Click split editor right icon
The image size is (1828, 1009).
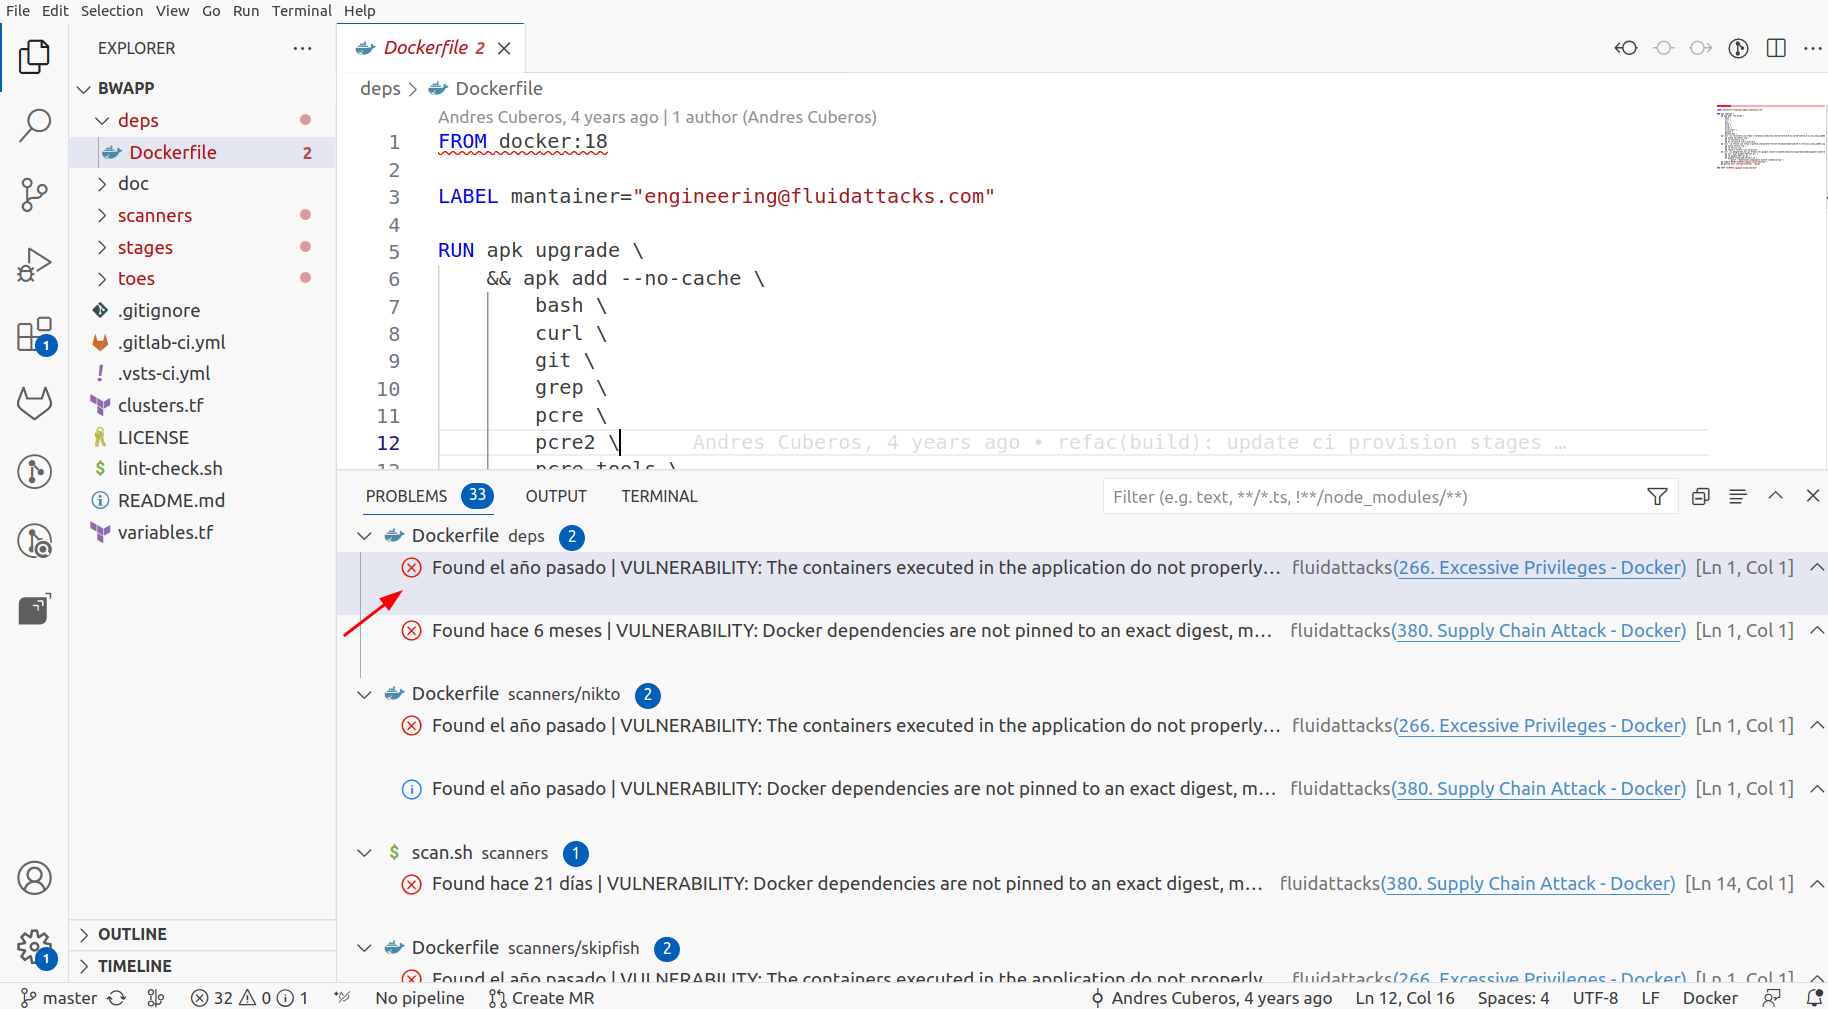1776,48
